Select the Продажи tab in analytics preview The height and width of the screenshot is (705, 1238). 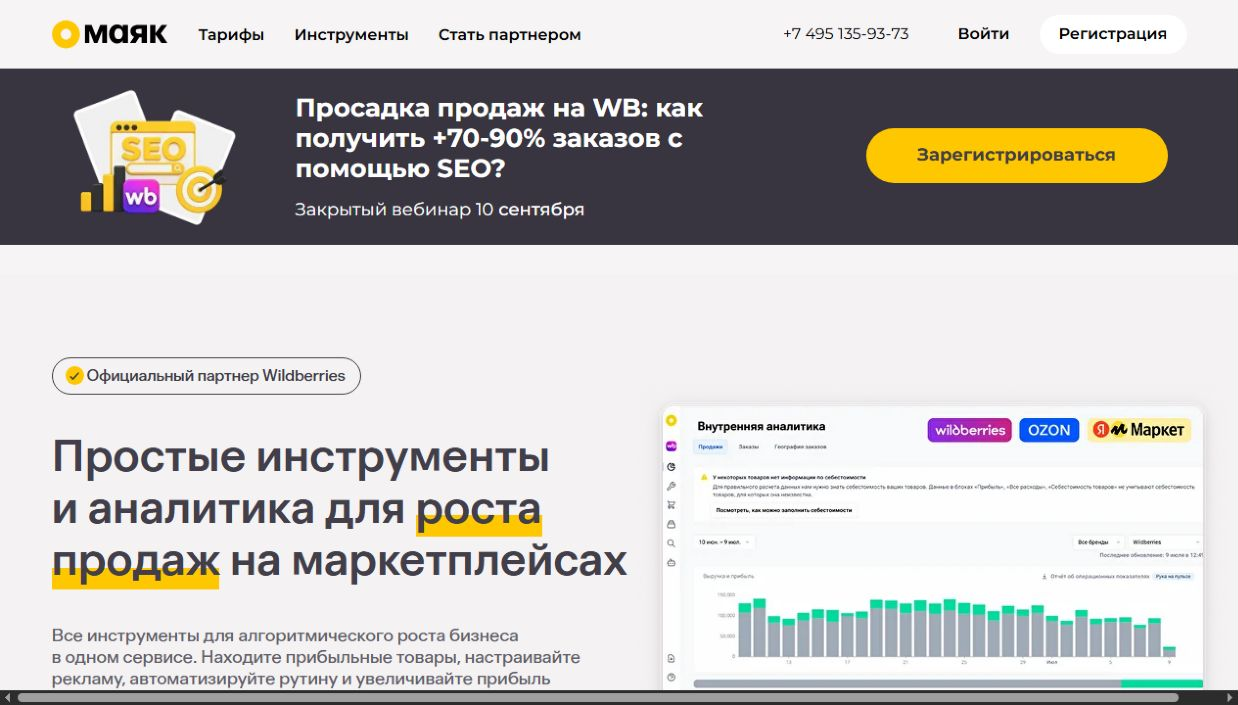(x=710, y=447)
